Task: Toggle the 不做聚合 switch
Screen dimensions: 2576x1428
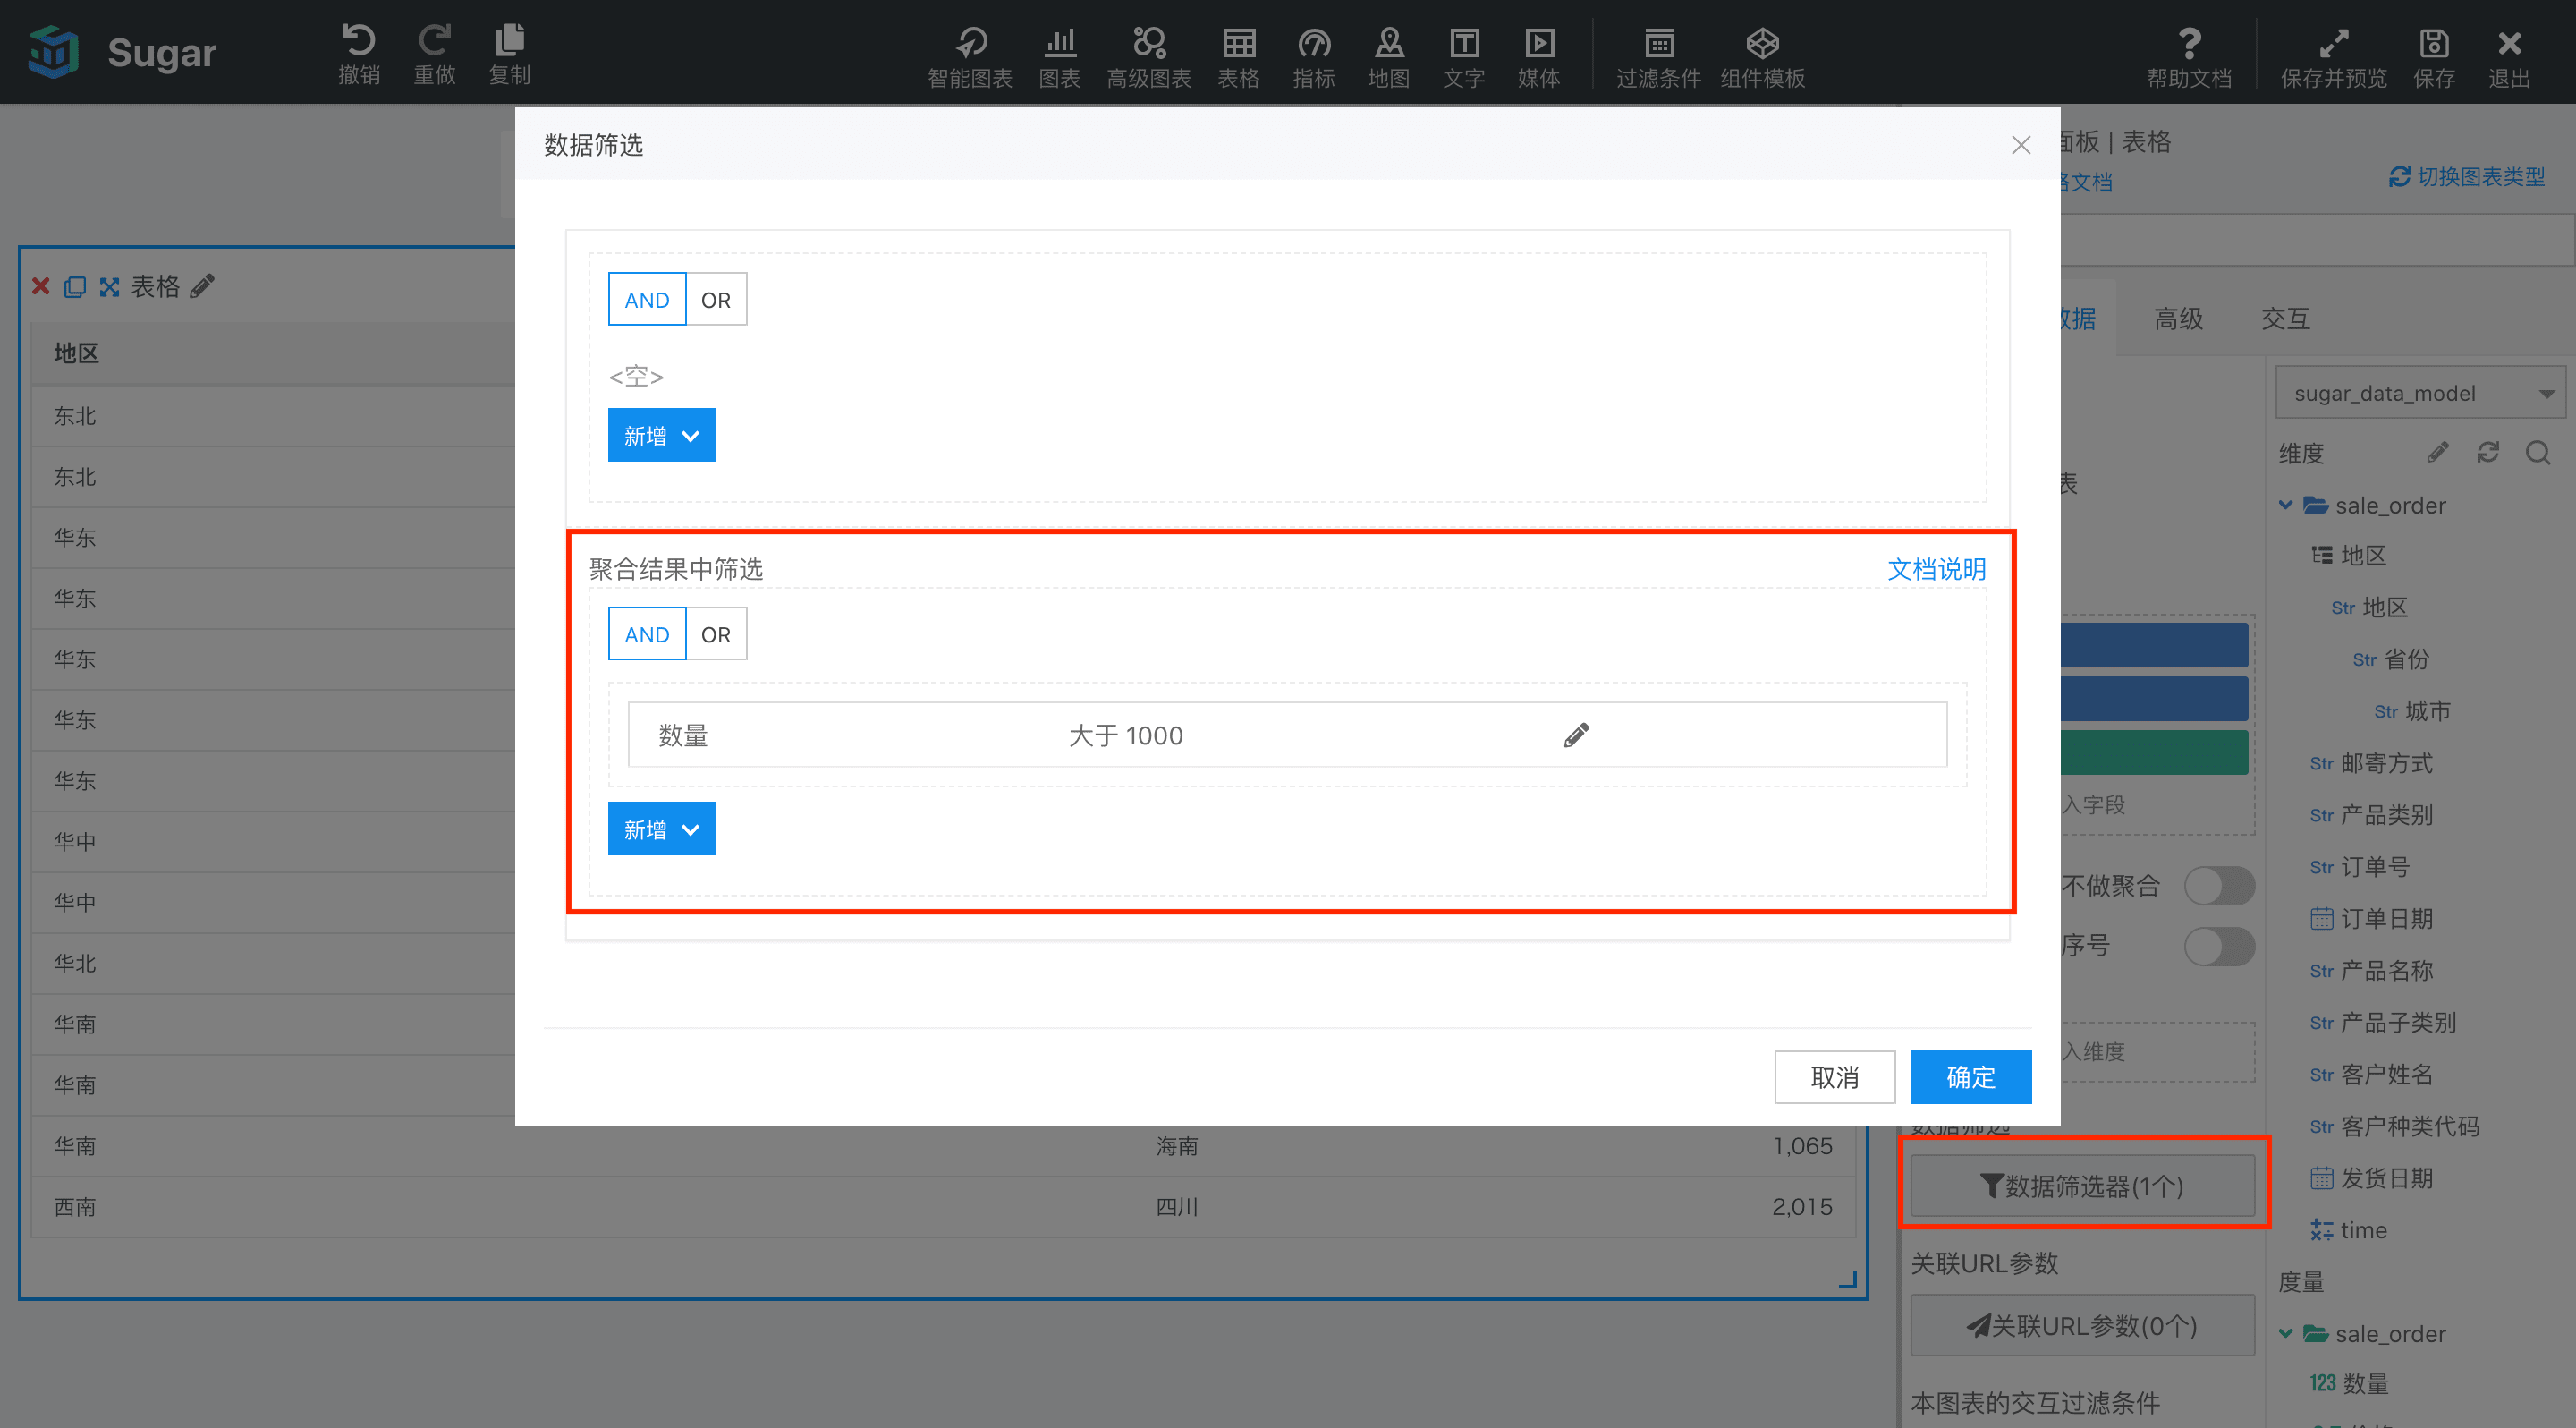Action: (x=2219, y=885)
